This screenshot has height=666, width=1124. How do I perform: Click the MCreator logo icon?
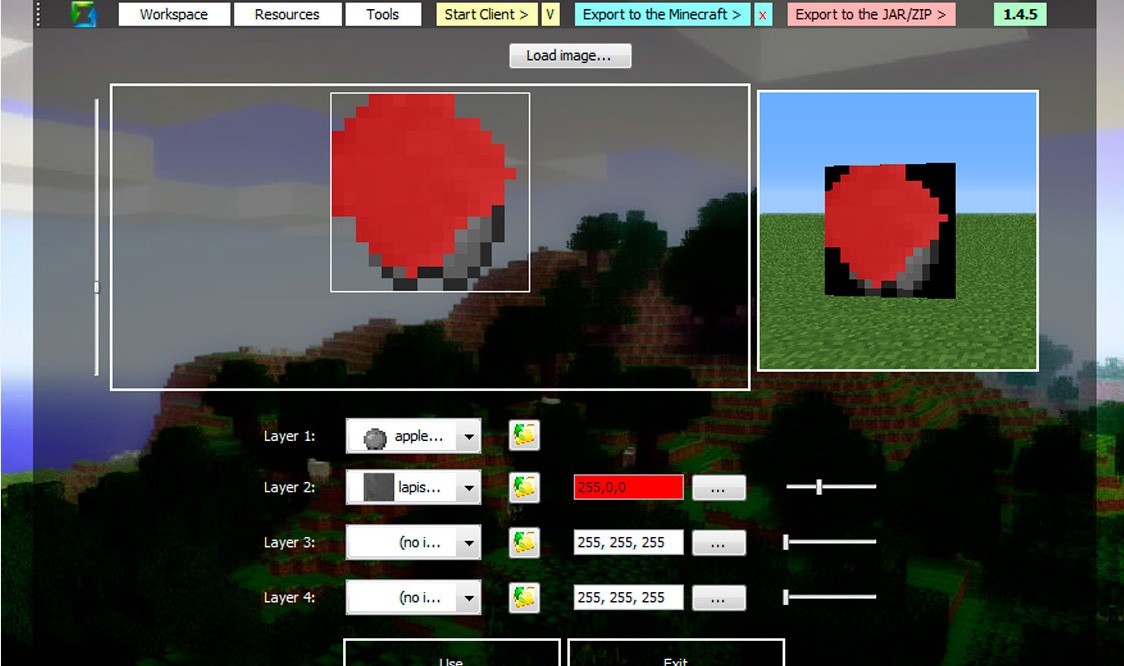tap(84, 14)
